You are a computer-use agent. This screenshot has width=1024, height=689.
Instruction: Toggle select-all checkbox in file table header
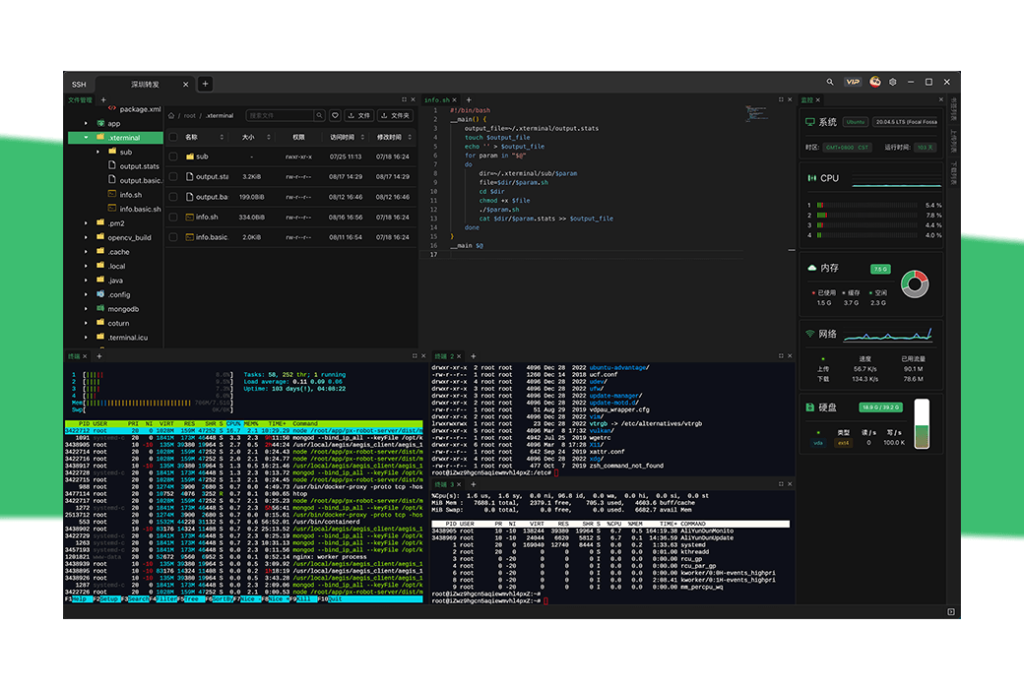[x=173, y=137]
